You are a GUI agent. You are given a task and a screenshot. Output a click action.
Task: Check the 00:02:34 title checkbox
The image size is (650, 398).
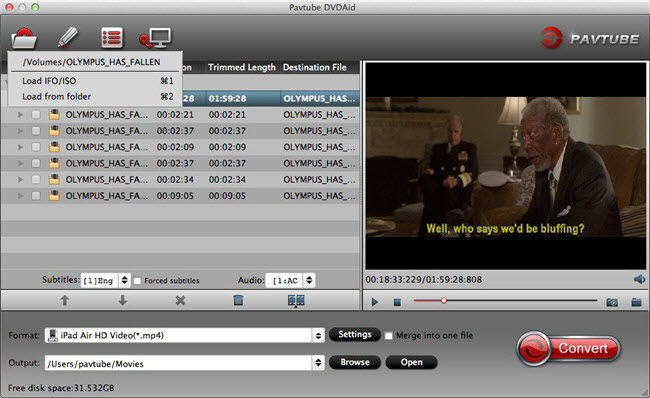(x=36, y=179)
